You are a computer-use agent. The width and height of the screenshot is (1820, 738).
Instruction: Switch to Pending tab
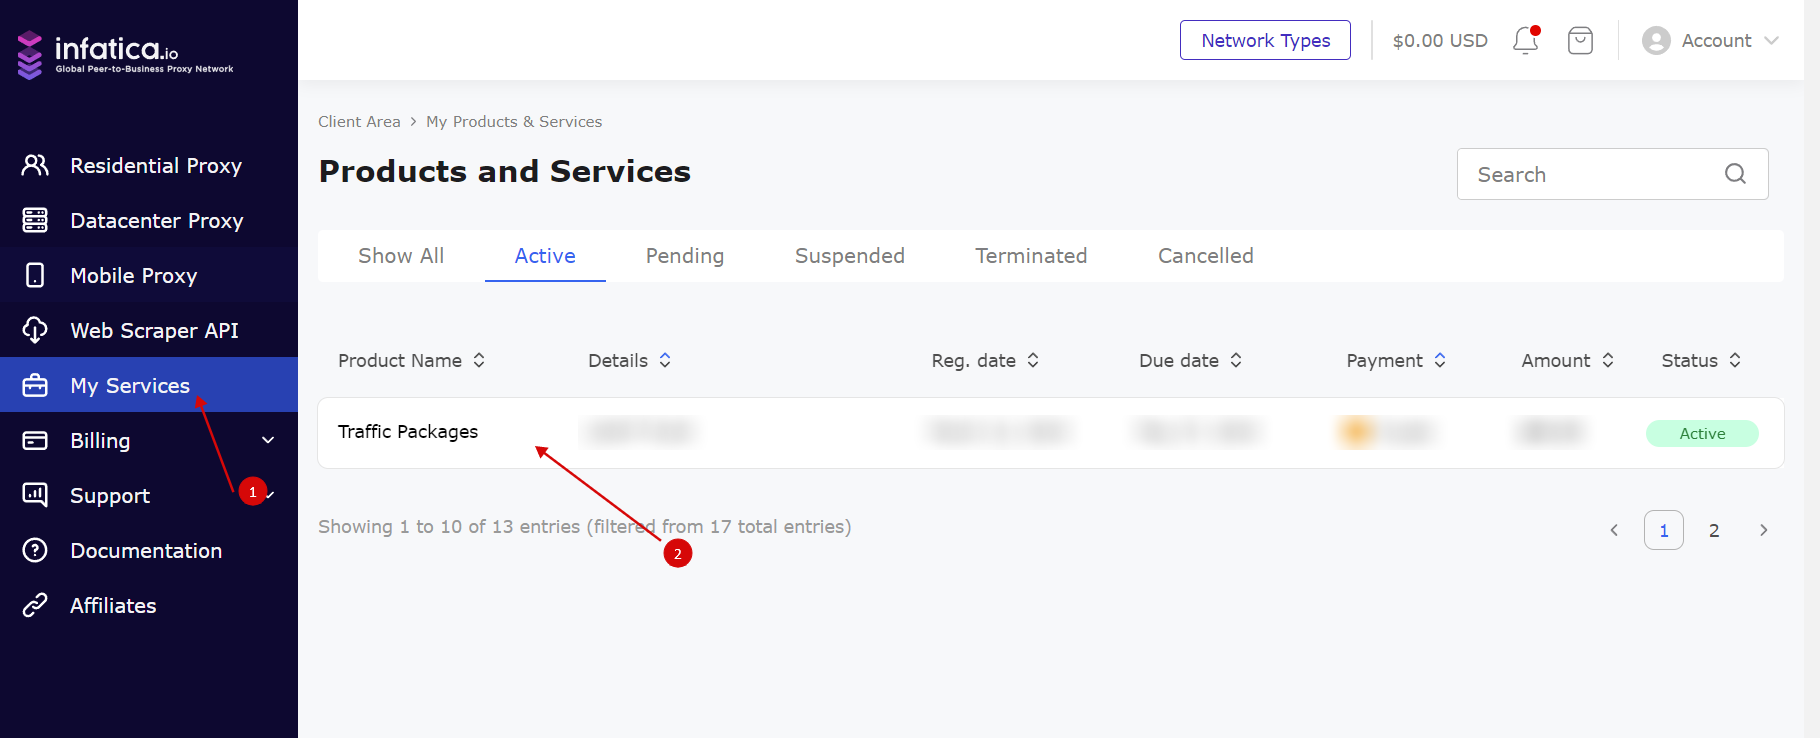click(x=685, y=256)
